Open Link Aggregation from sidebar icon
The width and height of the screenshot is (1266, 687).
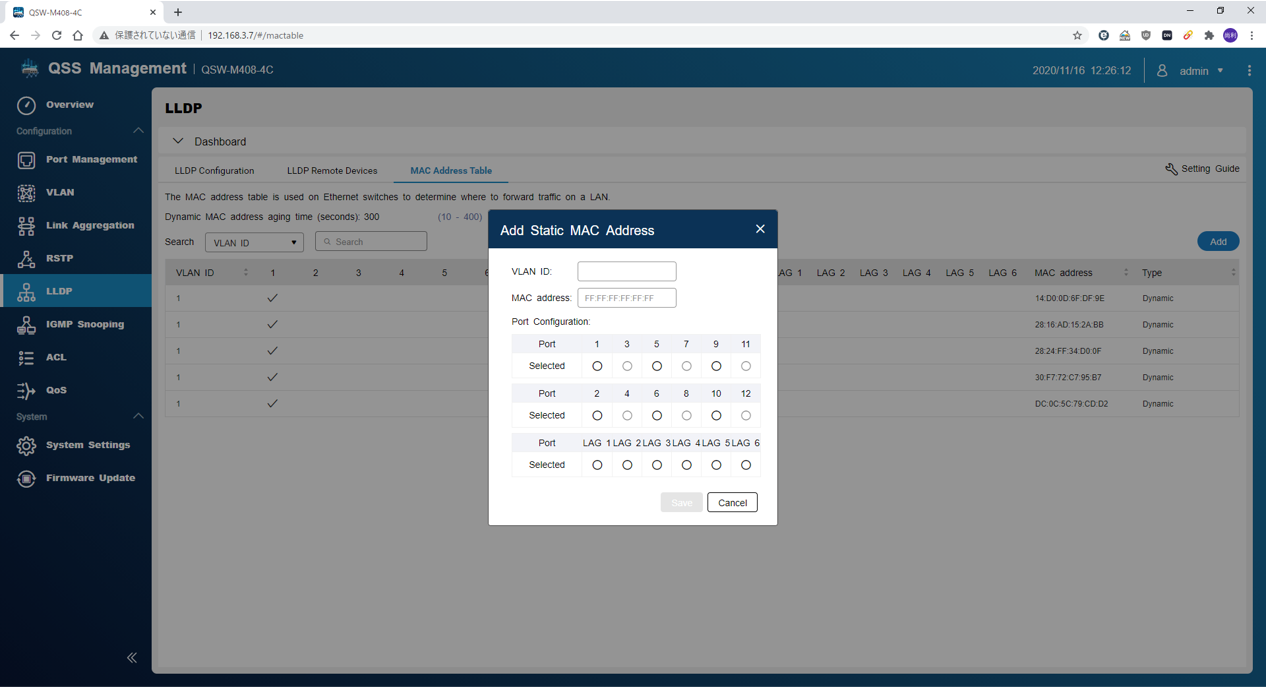click(x=26, y=226)
